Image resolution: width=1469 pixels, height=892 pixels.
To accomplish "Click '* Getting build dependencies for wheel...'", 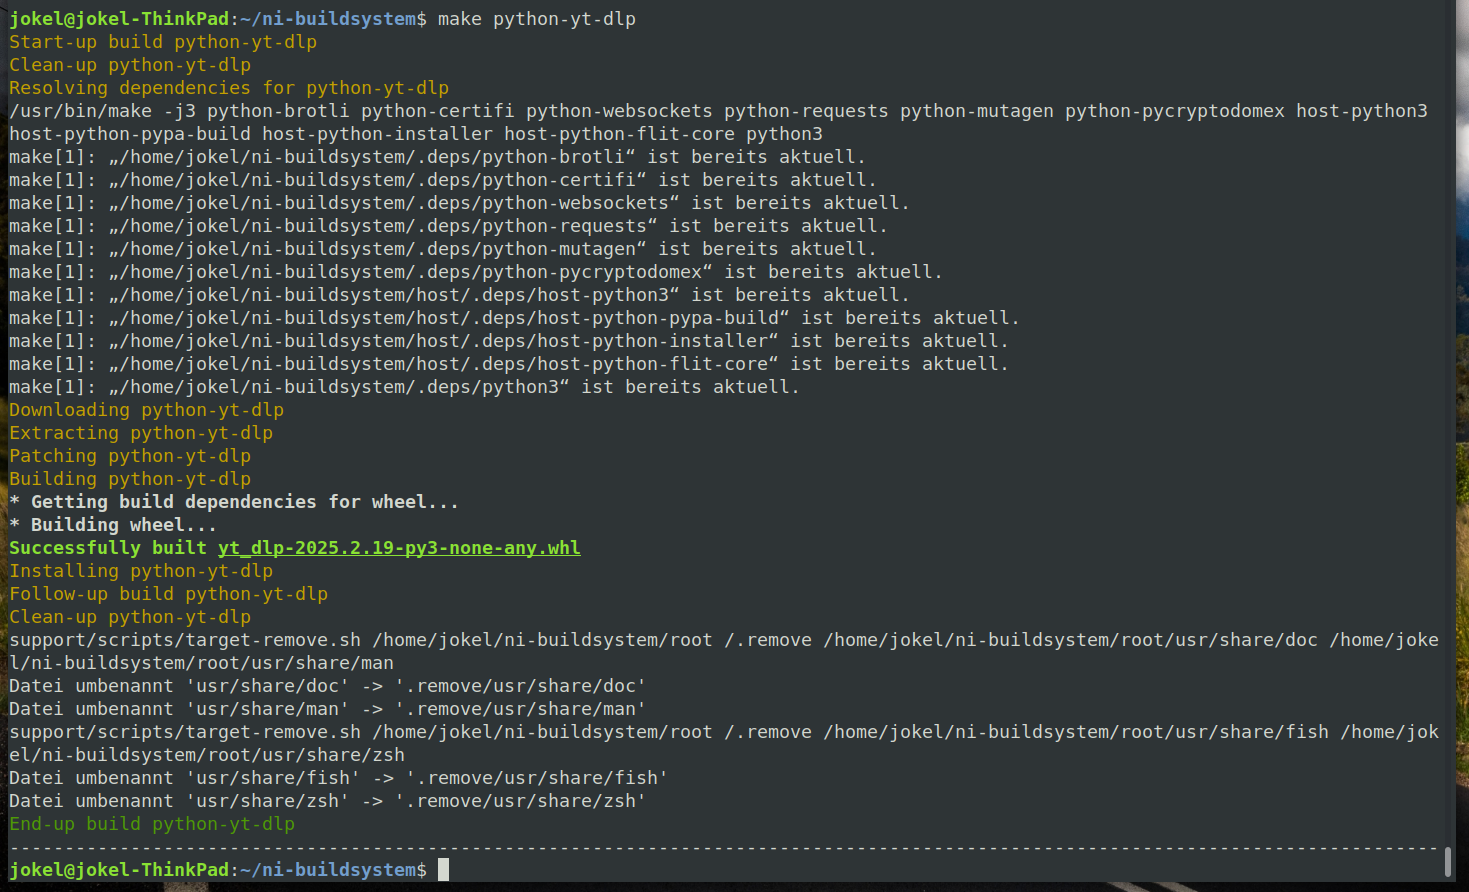I will [x=234, y=502].
